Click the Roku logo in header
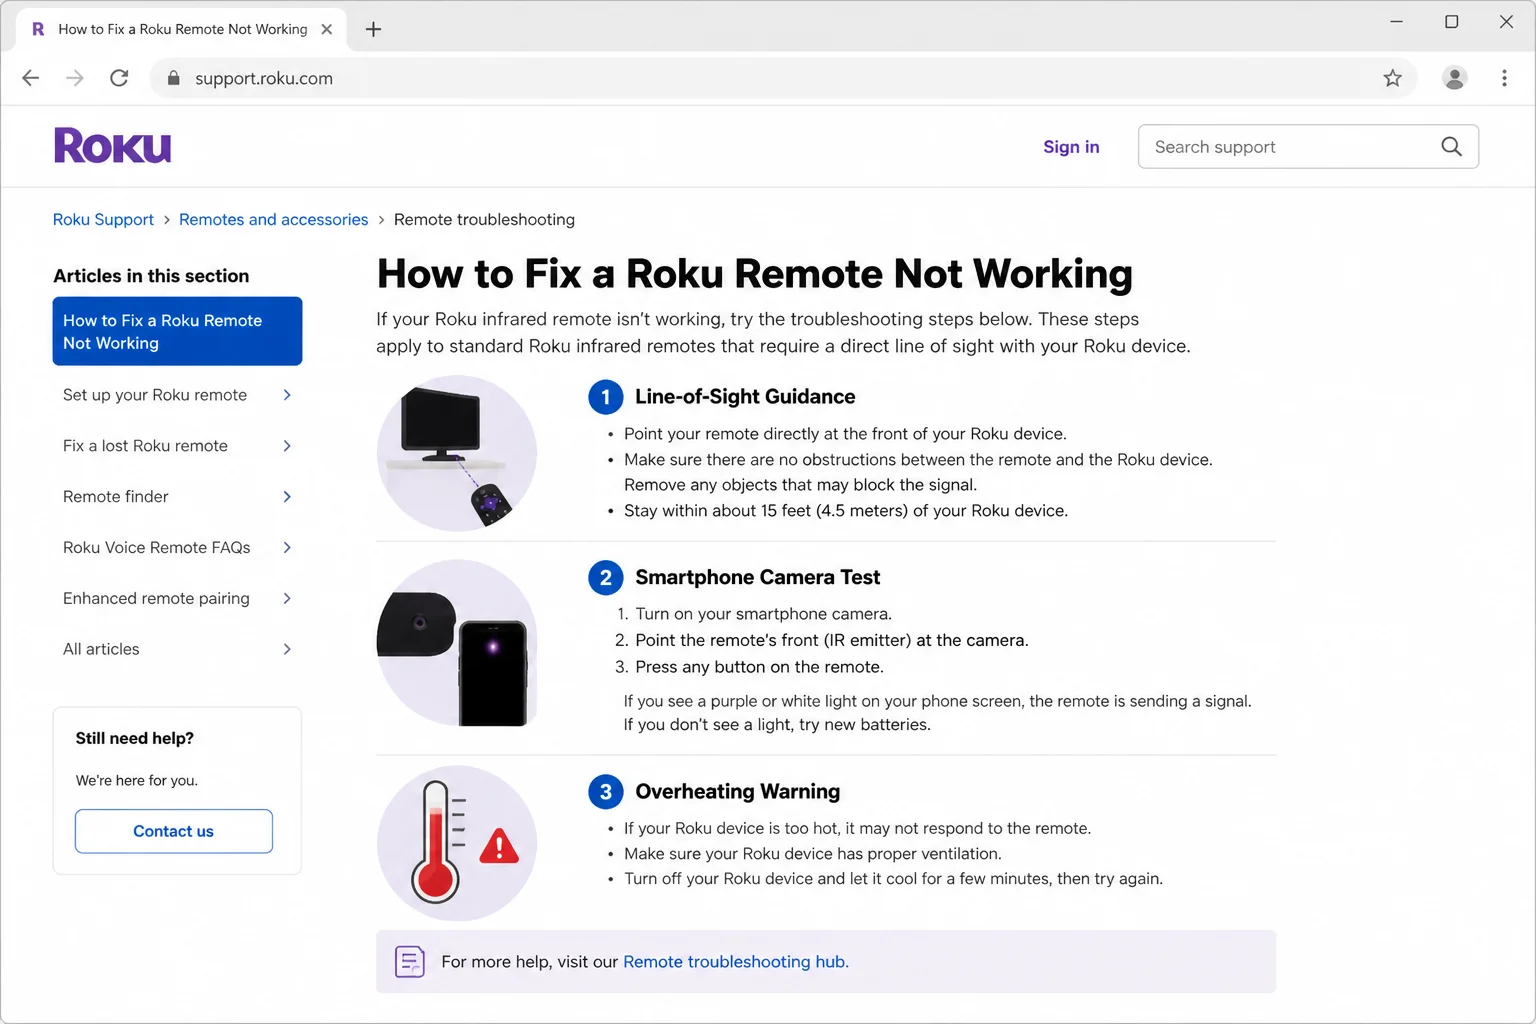 (x=112, y=146)
